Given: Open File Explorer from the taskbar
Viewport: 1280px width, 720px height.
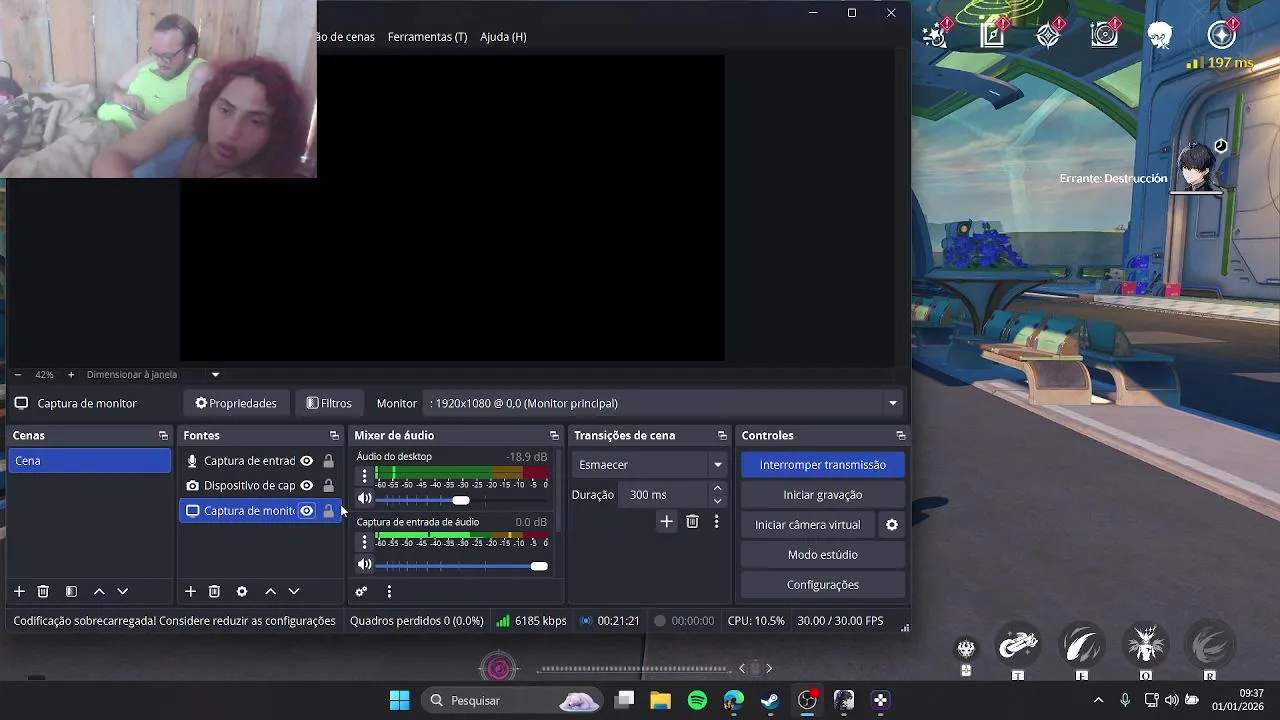Looking at the screenshot, I should pos(660,701).
